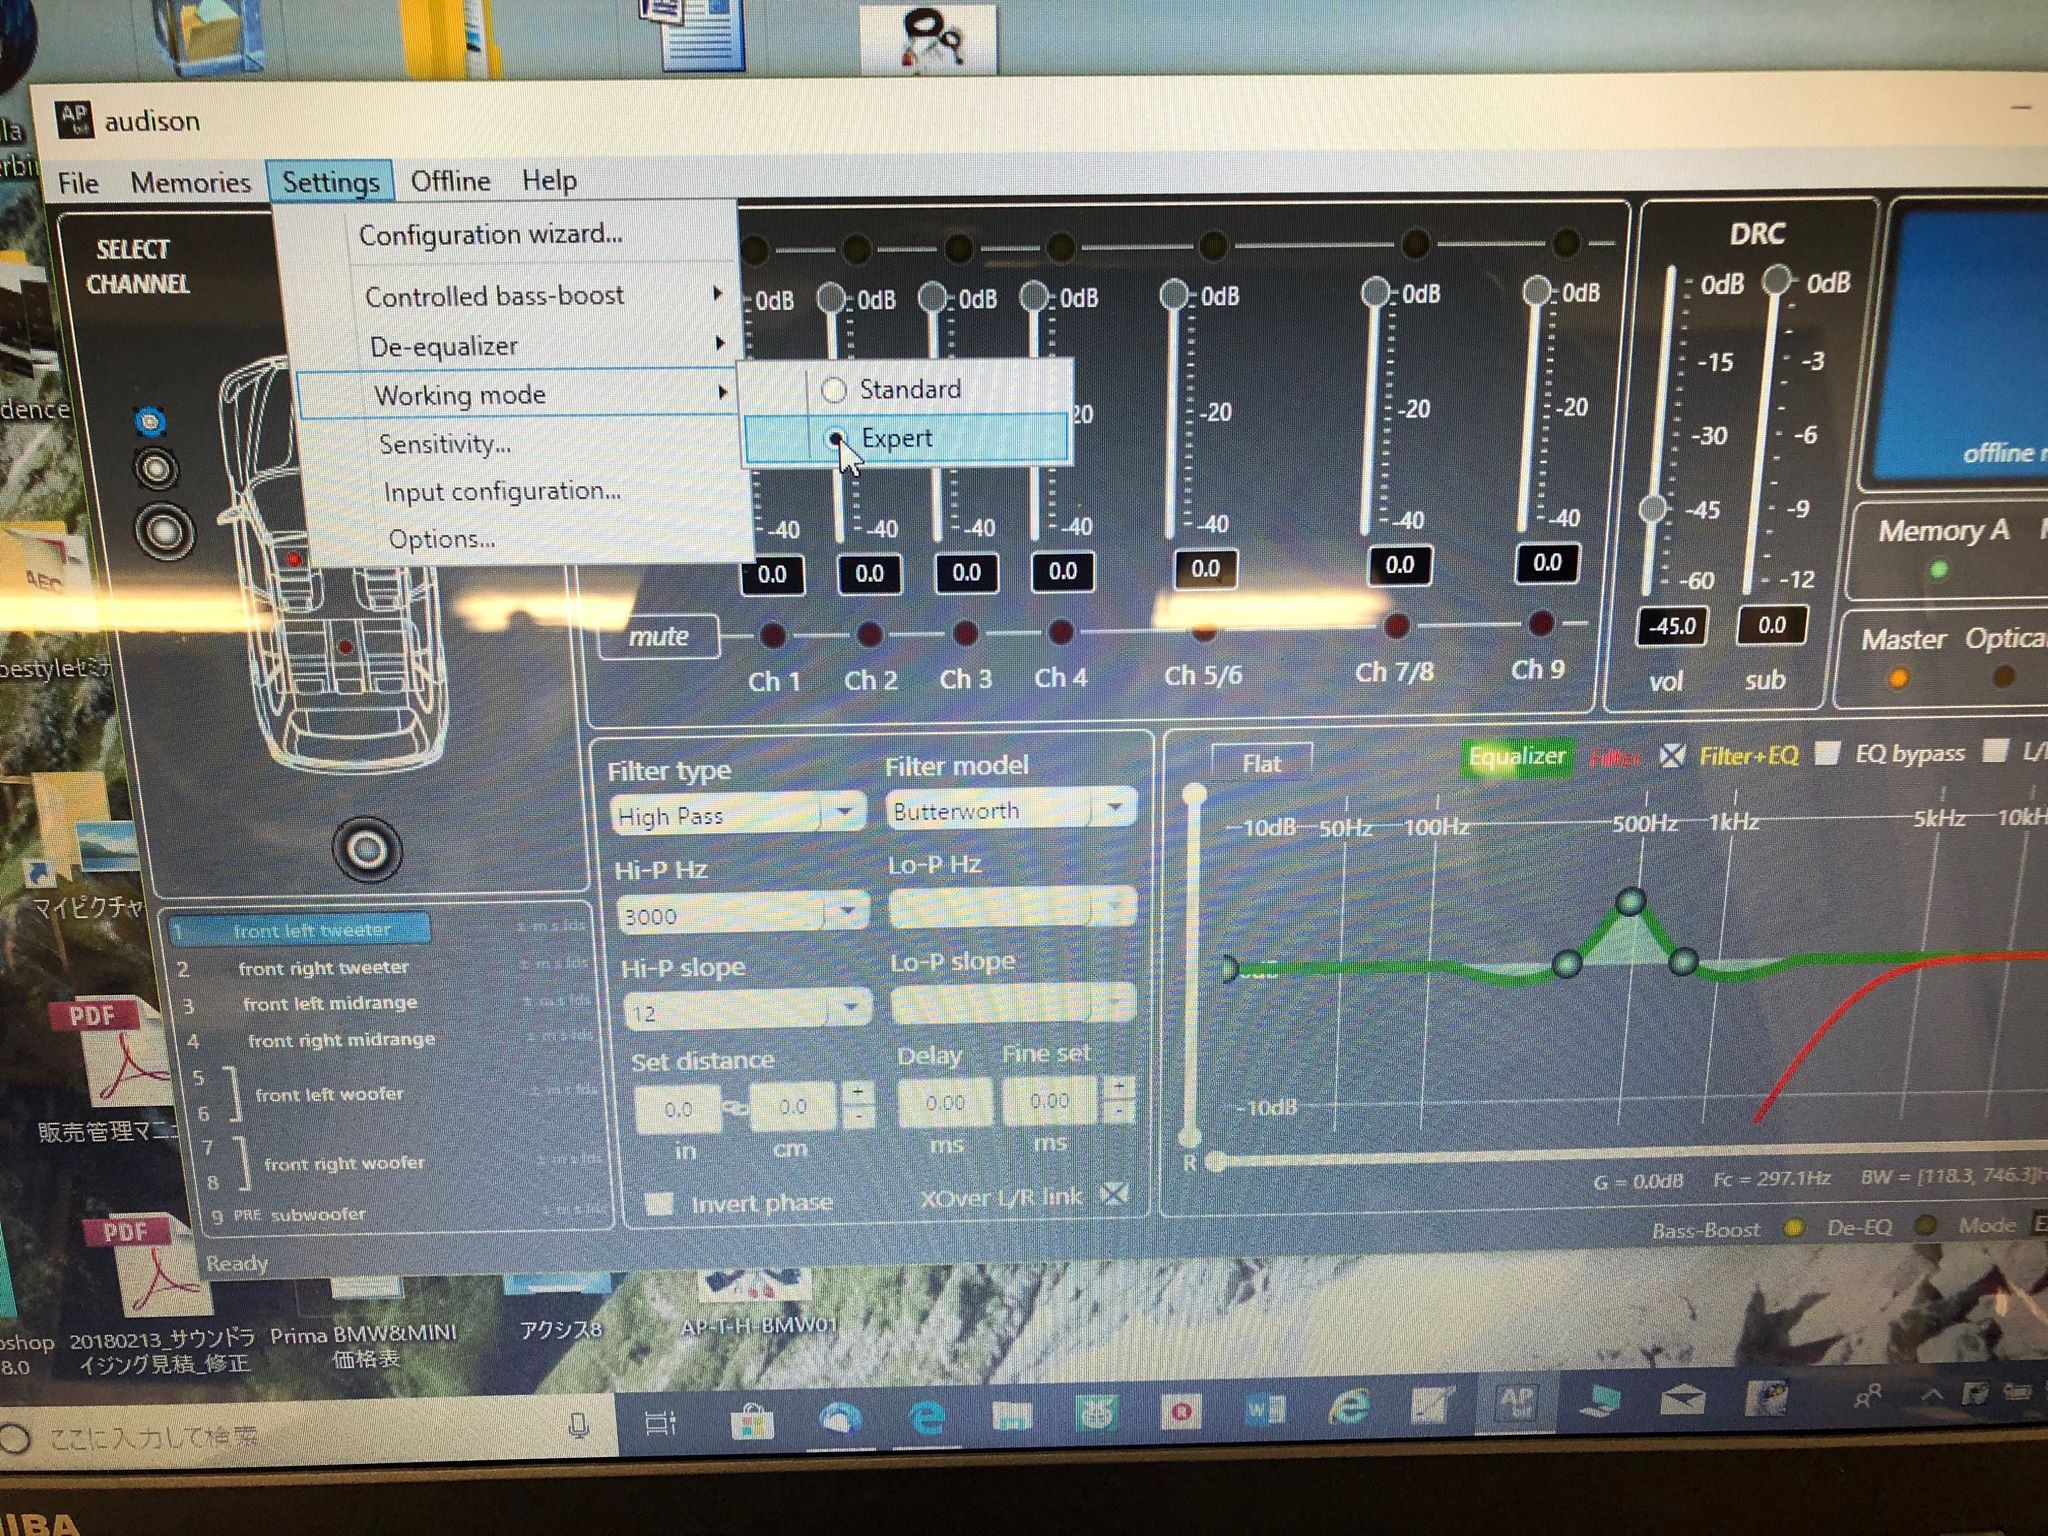2048x1536 pixels.
Task: Click the Cortana microphone icon
Action: pyautogui.click(x=578, y=1426)
